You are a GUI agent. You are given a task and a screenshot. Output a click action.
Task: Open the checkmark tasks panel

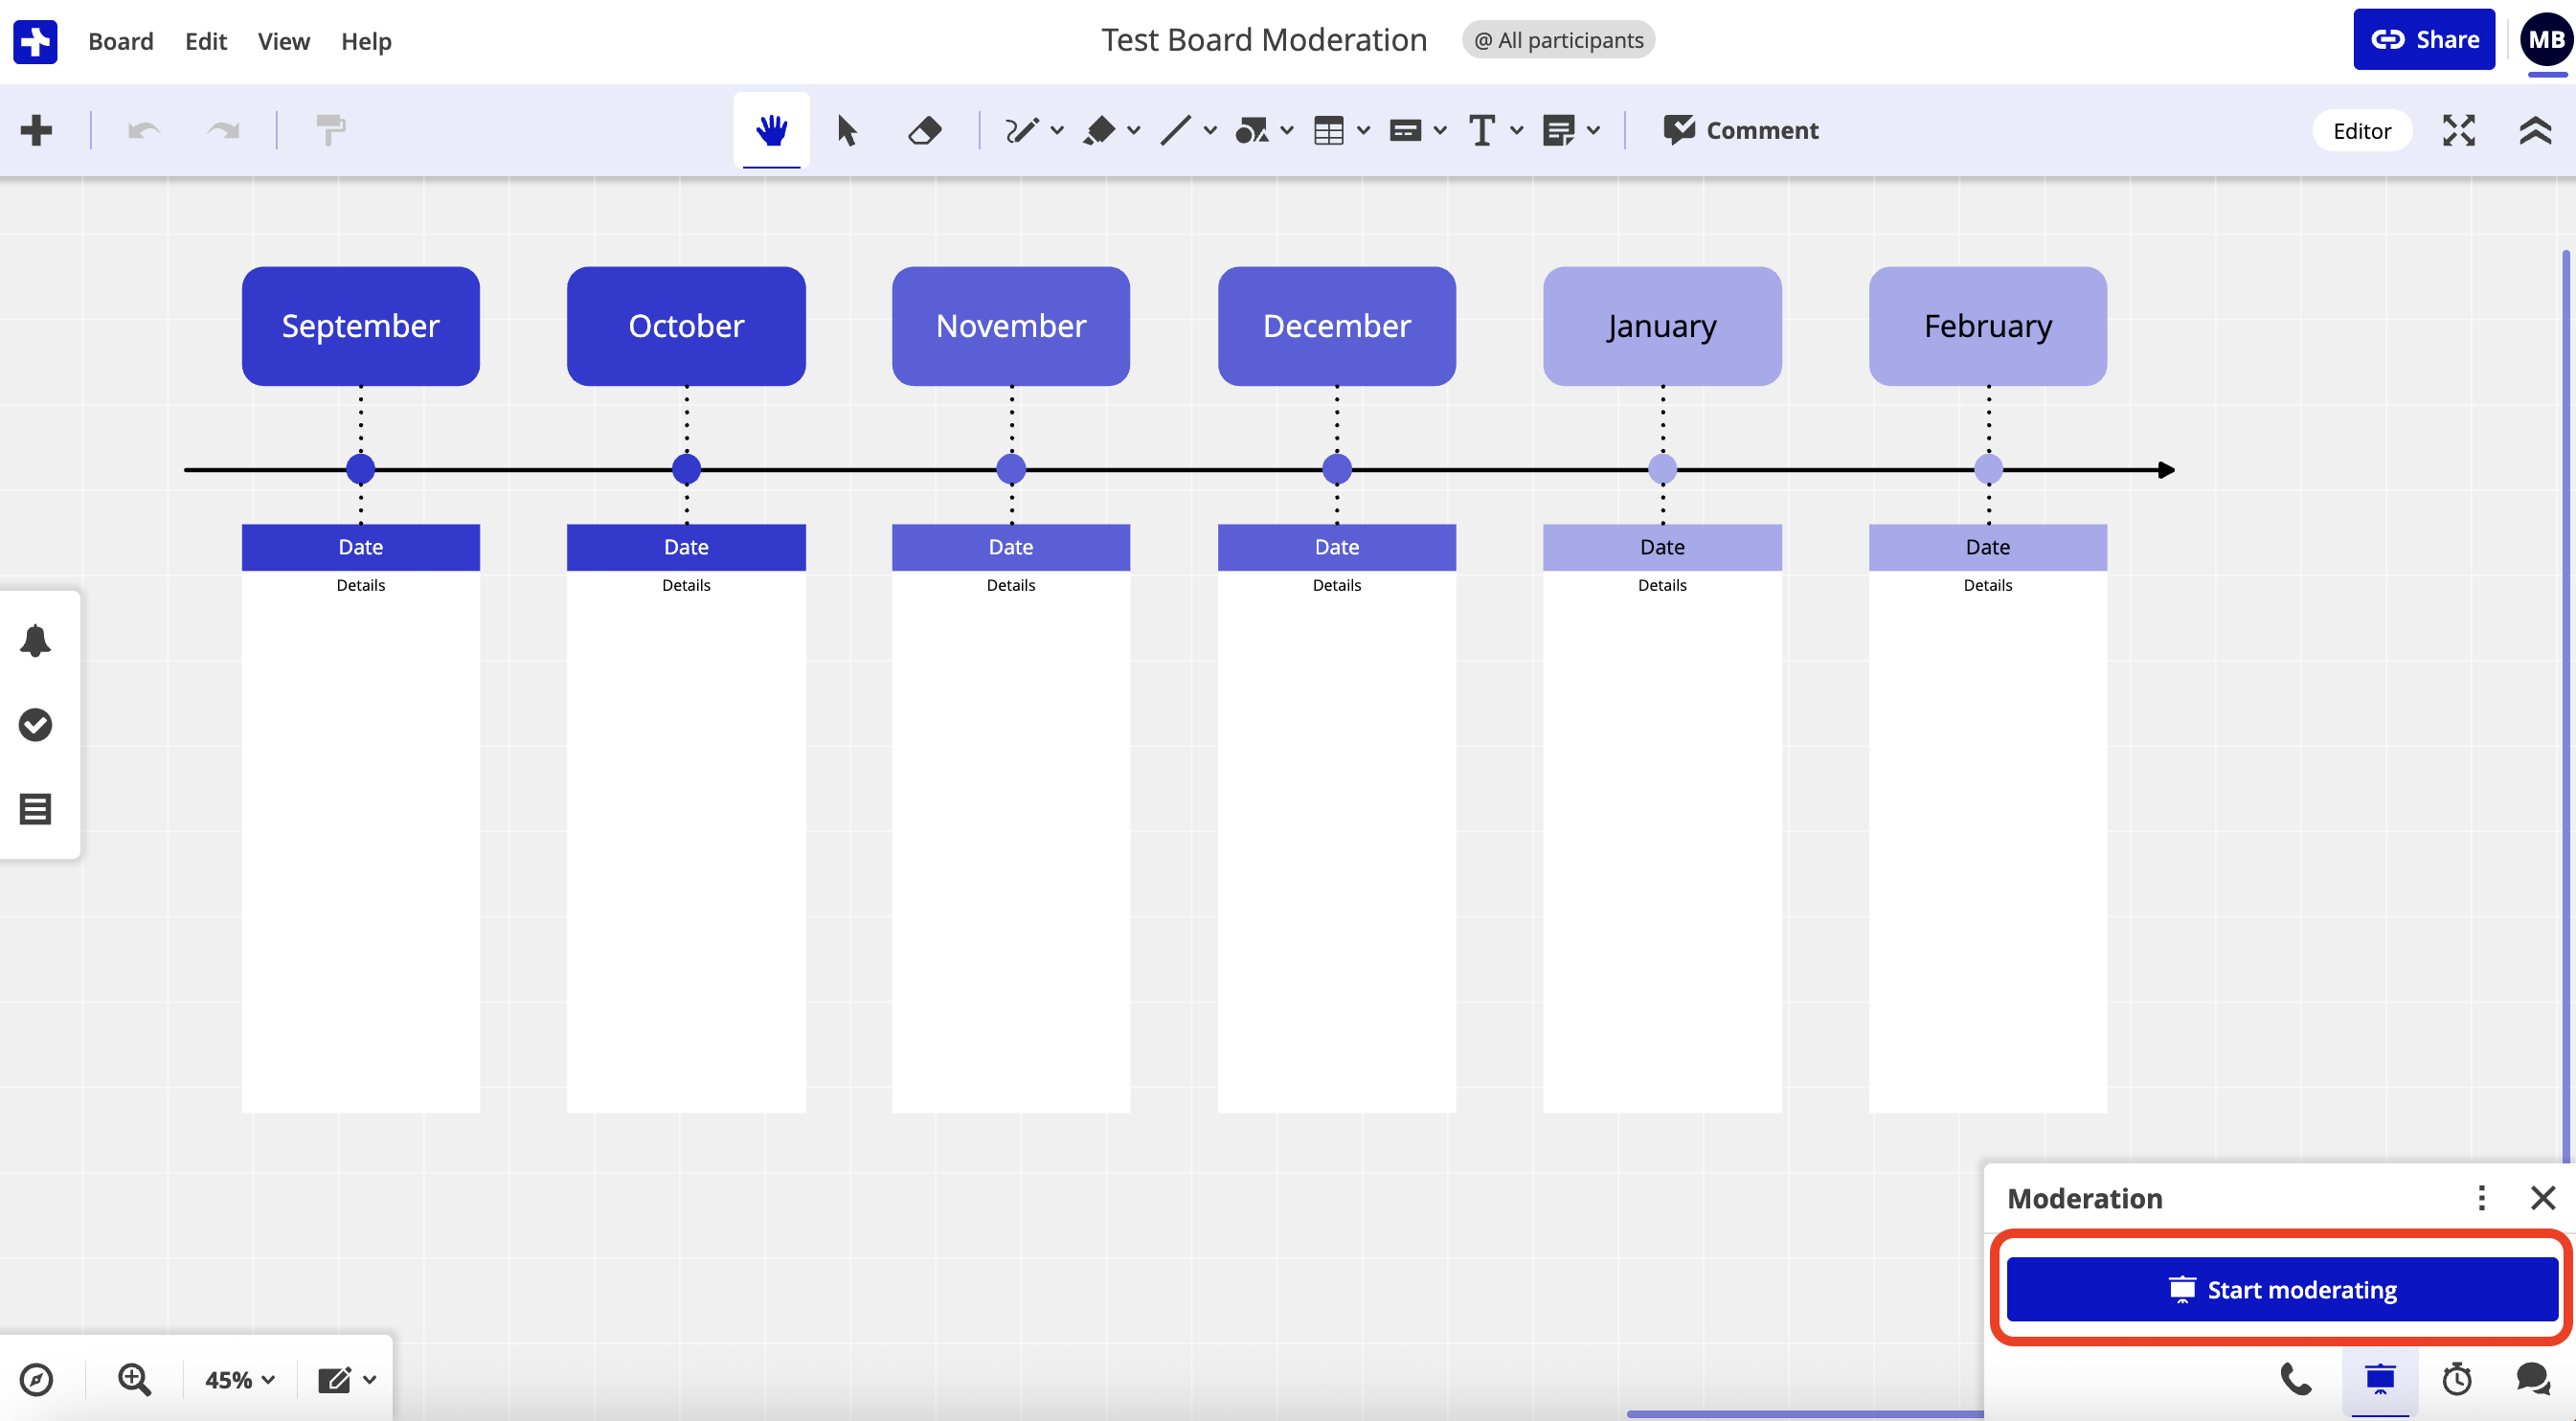coord(36,725)
